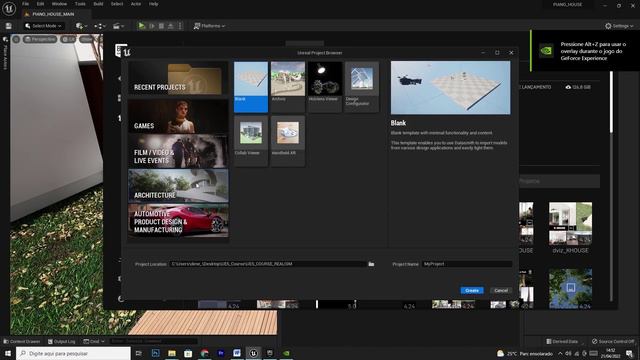Open the Cmd console dropdown

pyautogui.click(x=94, y=341)
